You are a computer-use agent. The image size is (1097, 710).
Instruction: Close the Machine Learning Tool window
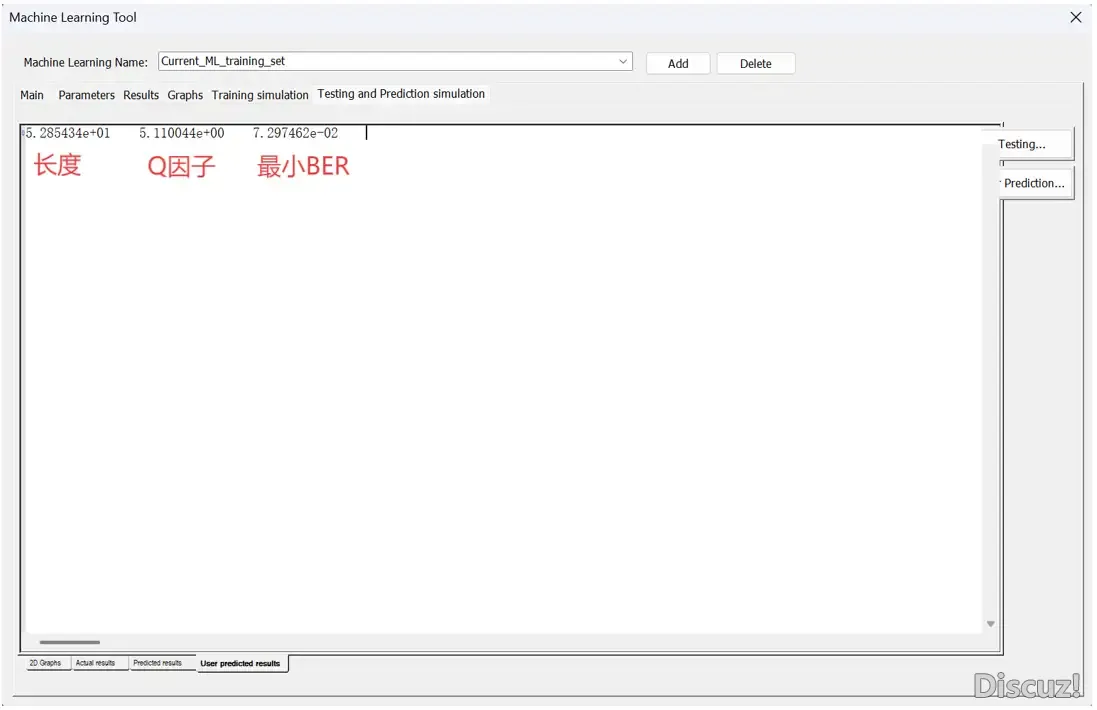(1075, 17)
